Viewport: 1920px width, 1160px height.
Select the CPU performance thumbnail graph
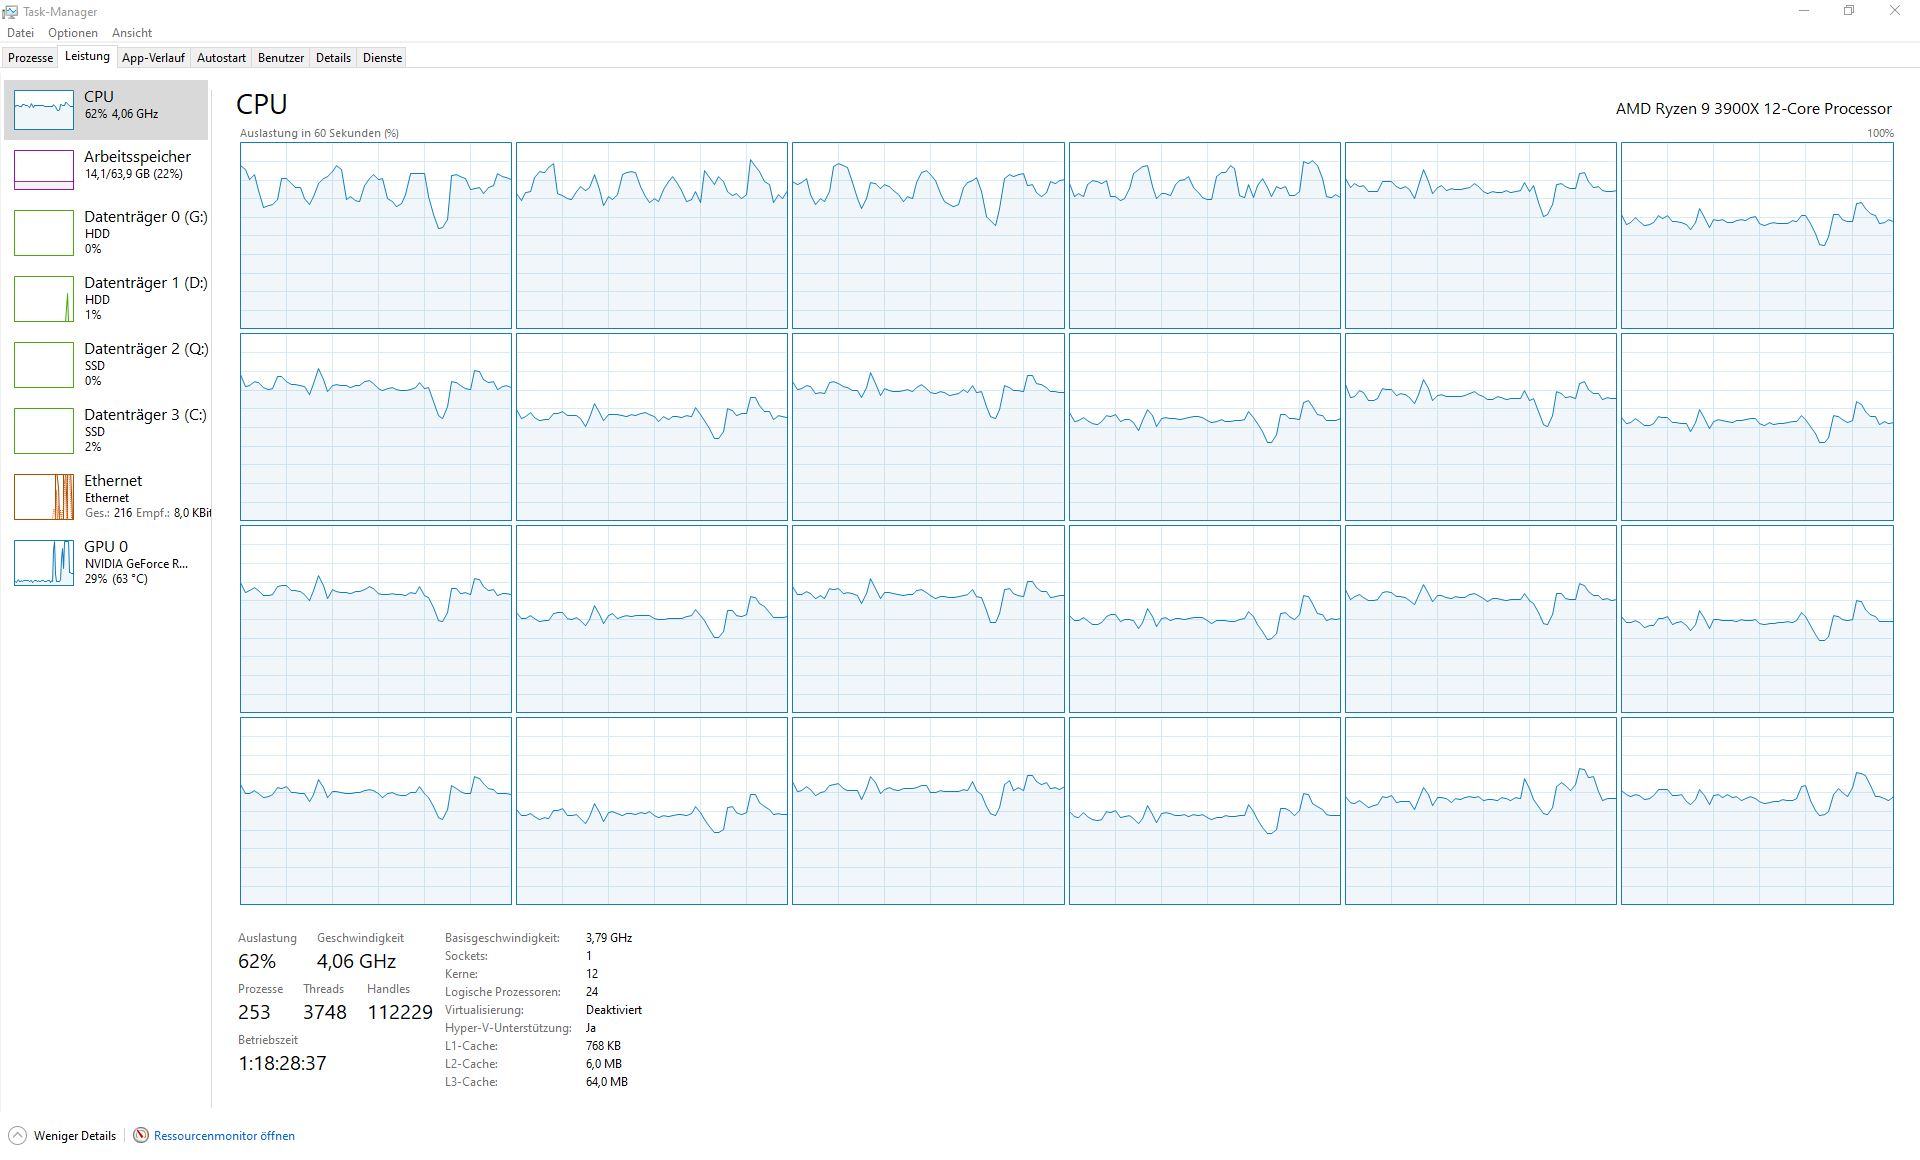coord(44,110)
